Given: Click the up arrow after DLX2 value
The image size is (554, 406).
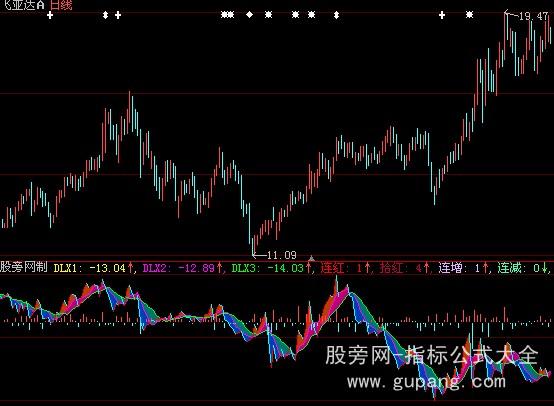Looking at the screenshot, I should [x=219, y=268].
